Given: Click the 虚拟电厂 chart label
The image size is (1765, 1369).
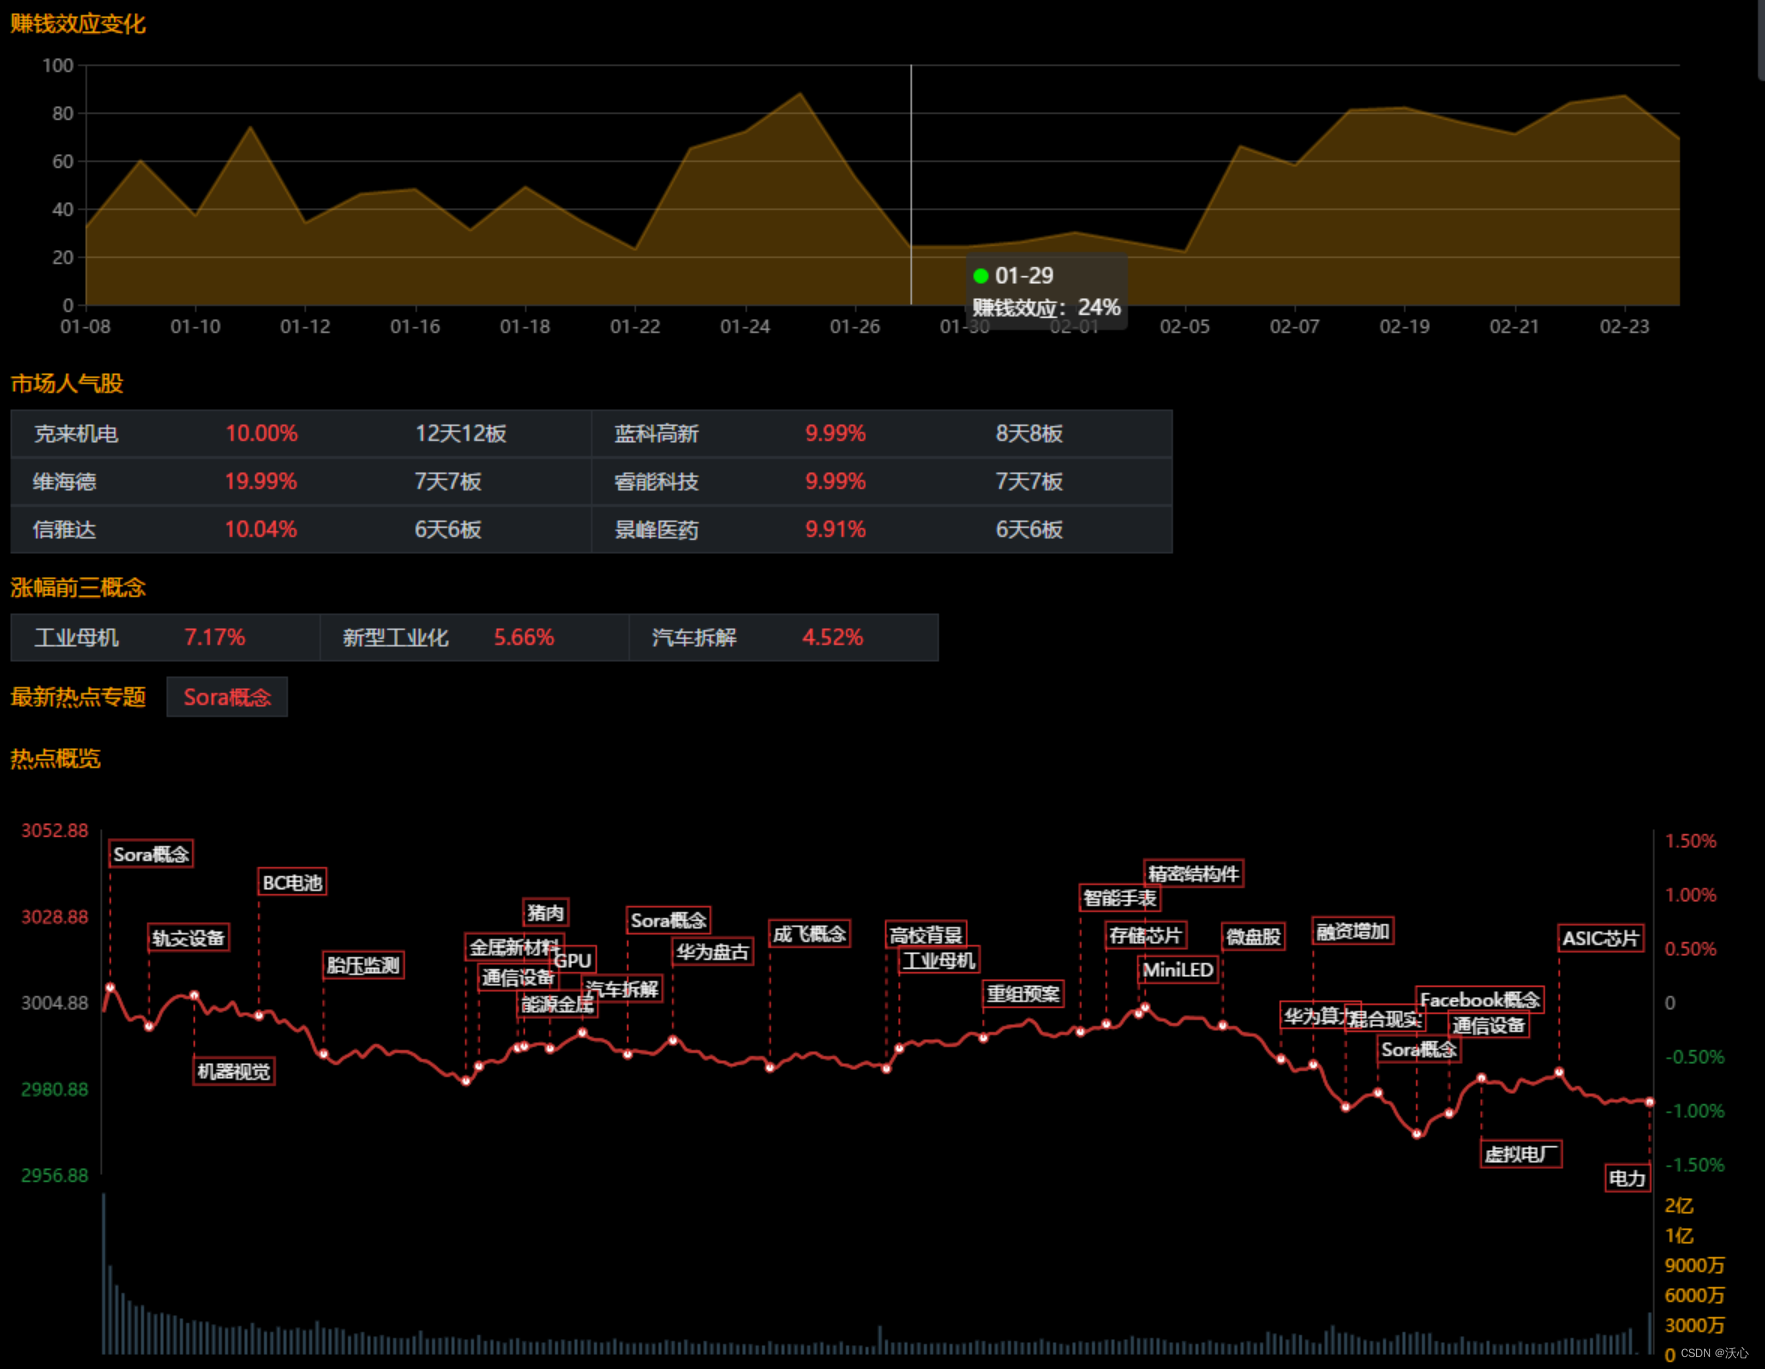Looking at the screenshot, I should [x=1521, y=1154].
